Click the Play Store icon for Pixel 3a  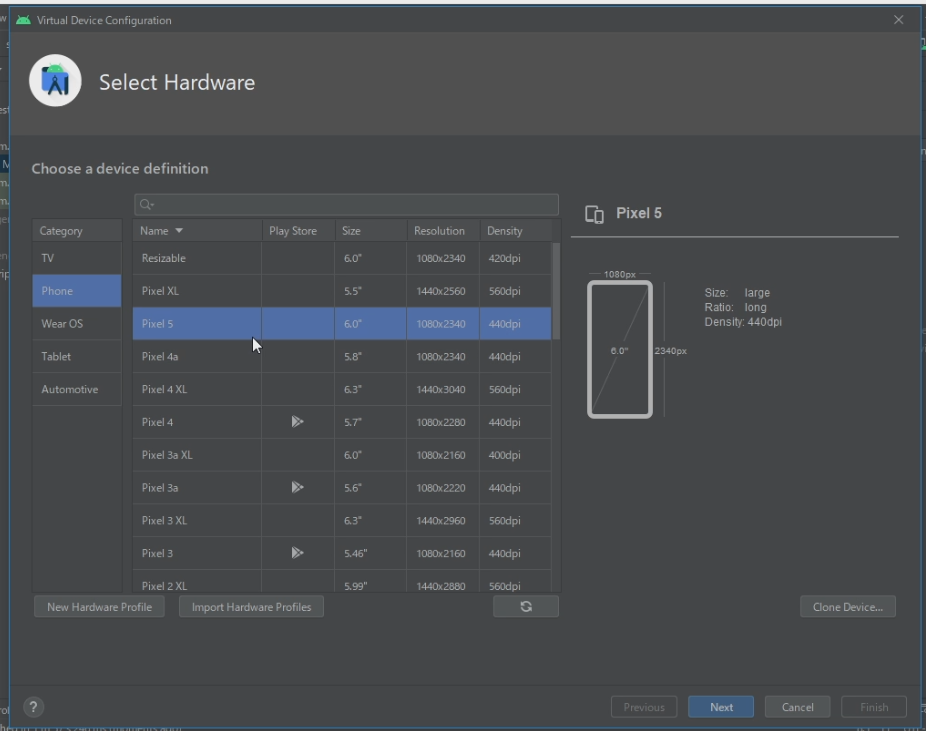[x=297, y=488]
